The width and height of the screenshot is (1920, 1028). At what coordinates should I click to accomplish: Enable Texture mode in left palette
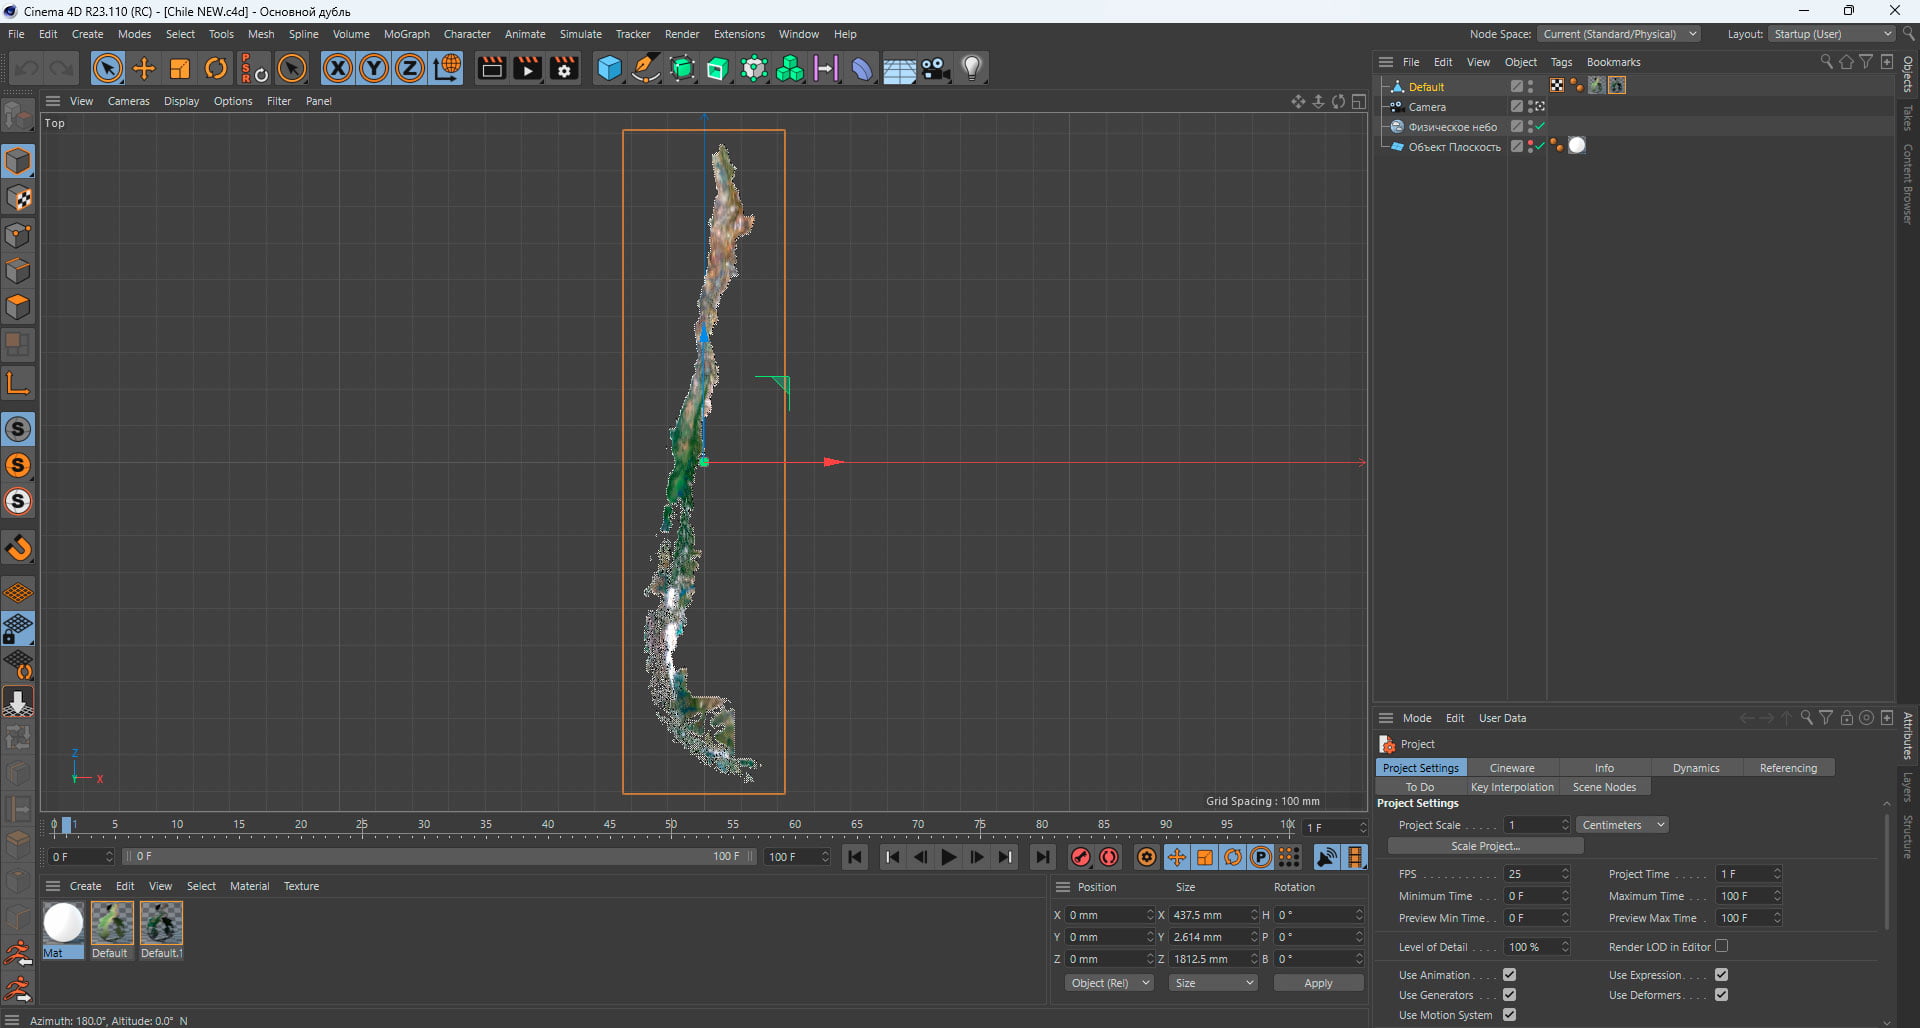[x=18, y=198]
